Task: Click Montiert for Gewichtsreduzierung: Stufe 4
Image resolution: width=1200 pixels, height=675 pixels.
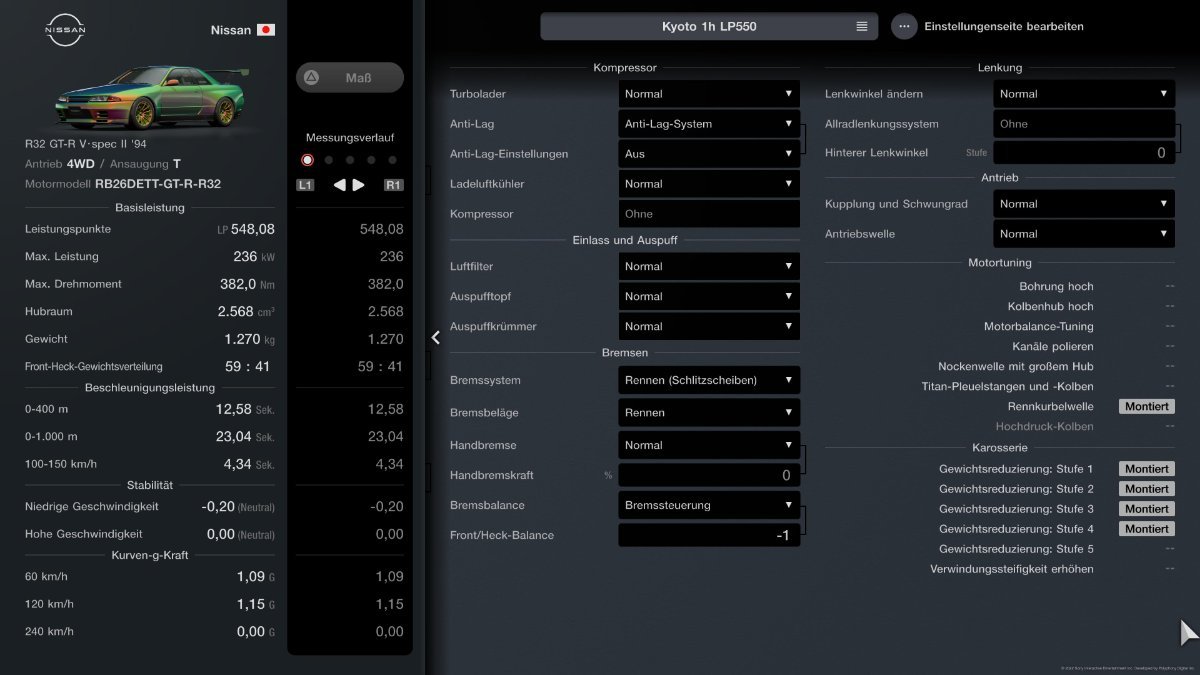Action: click(1146, 529)
